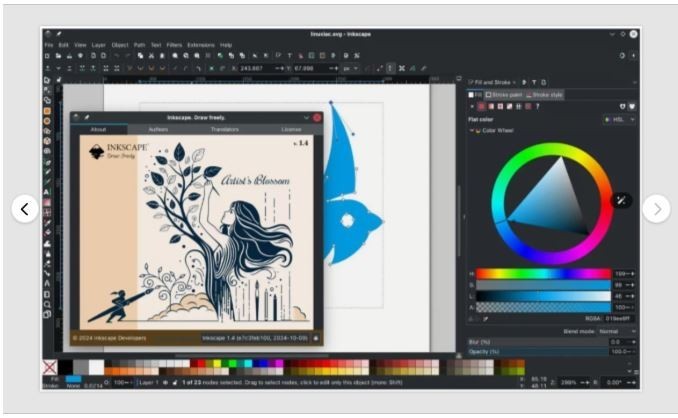Choose the Shape Builder tool
This screenshot has width=678, height=418.
47,100
